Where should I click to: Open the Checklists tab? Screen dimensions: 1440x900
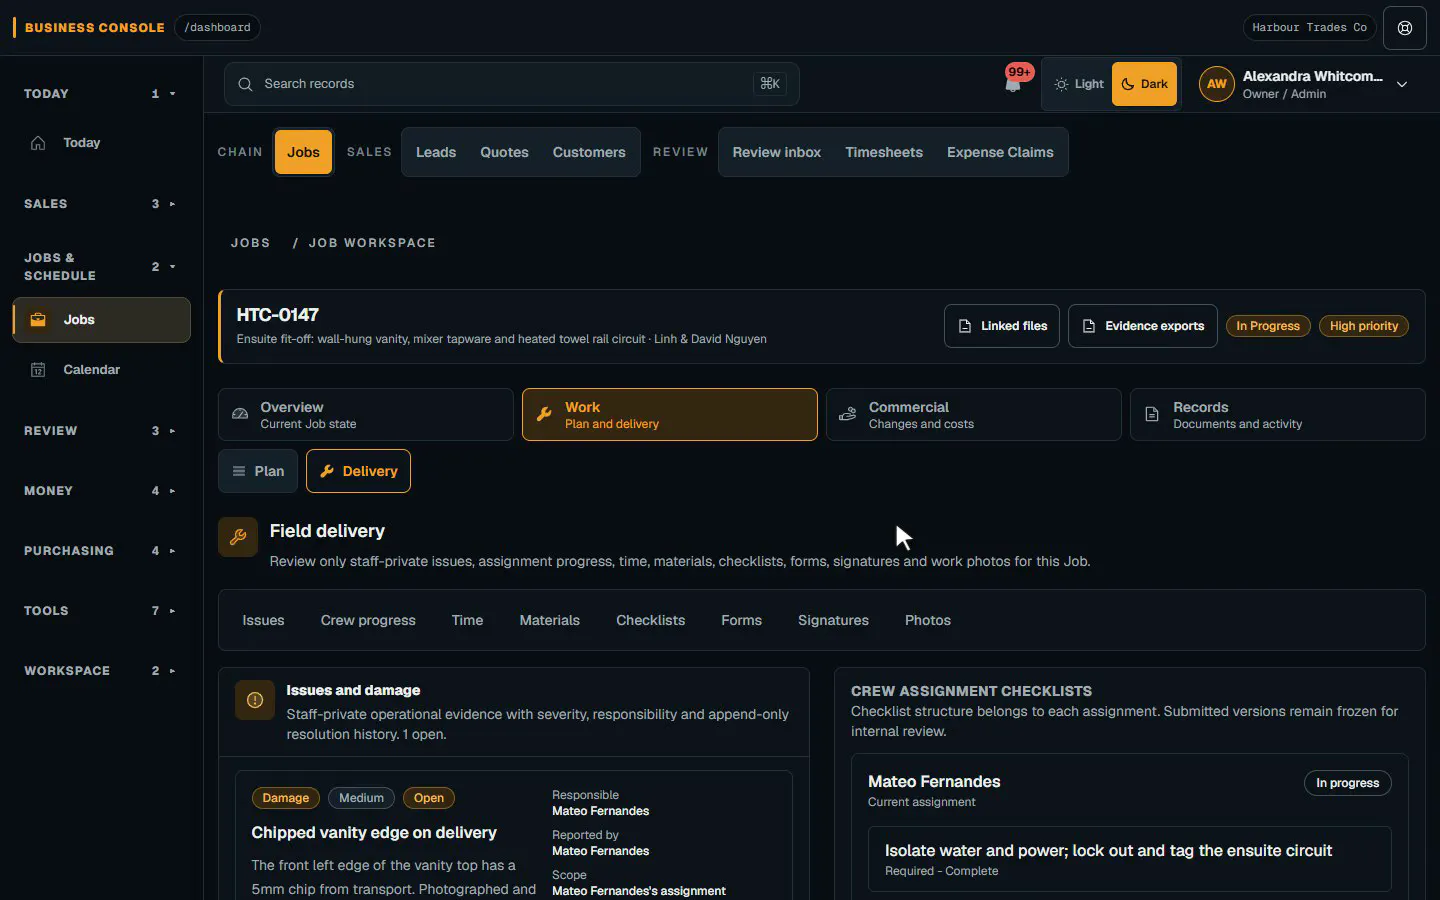pos(650,620)
